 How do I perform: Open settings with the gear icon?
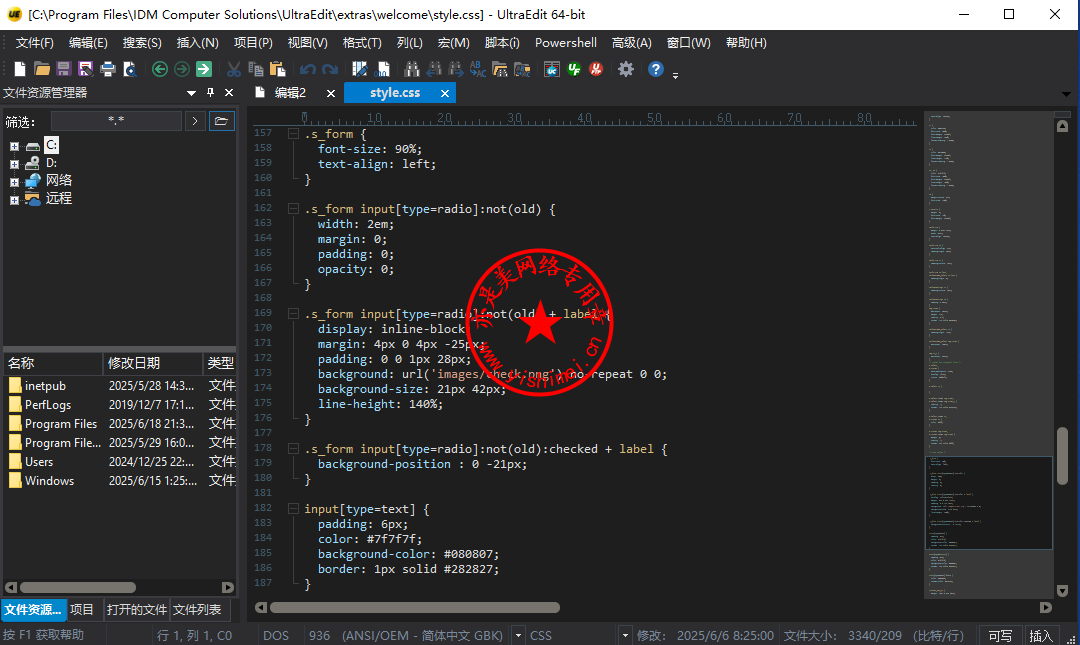[x=625, y=69]
